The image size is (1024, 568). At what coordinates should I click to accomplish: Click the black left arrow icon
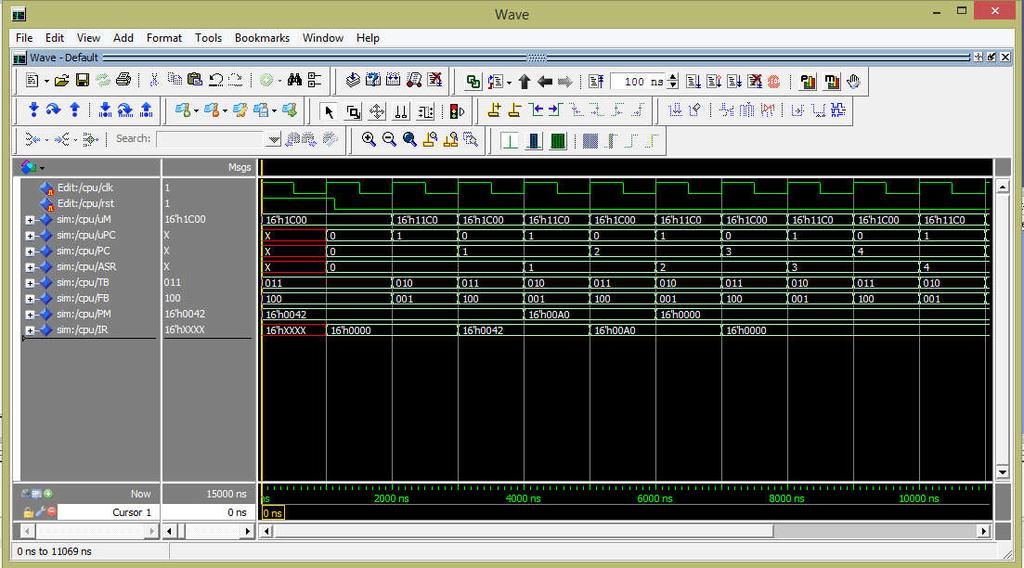544,82
